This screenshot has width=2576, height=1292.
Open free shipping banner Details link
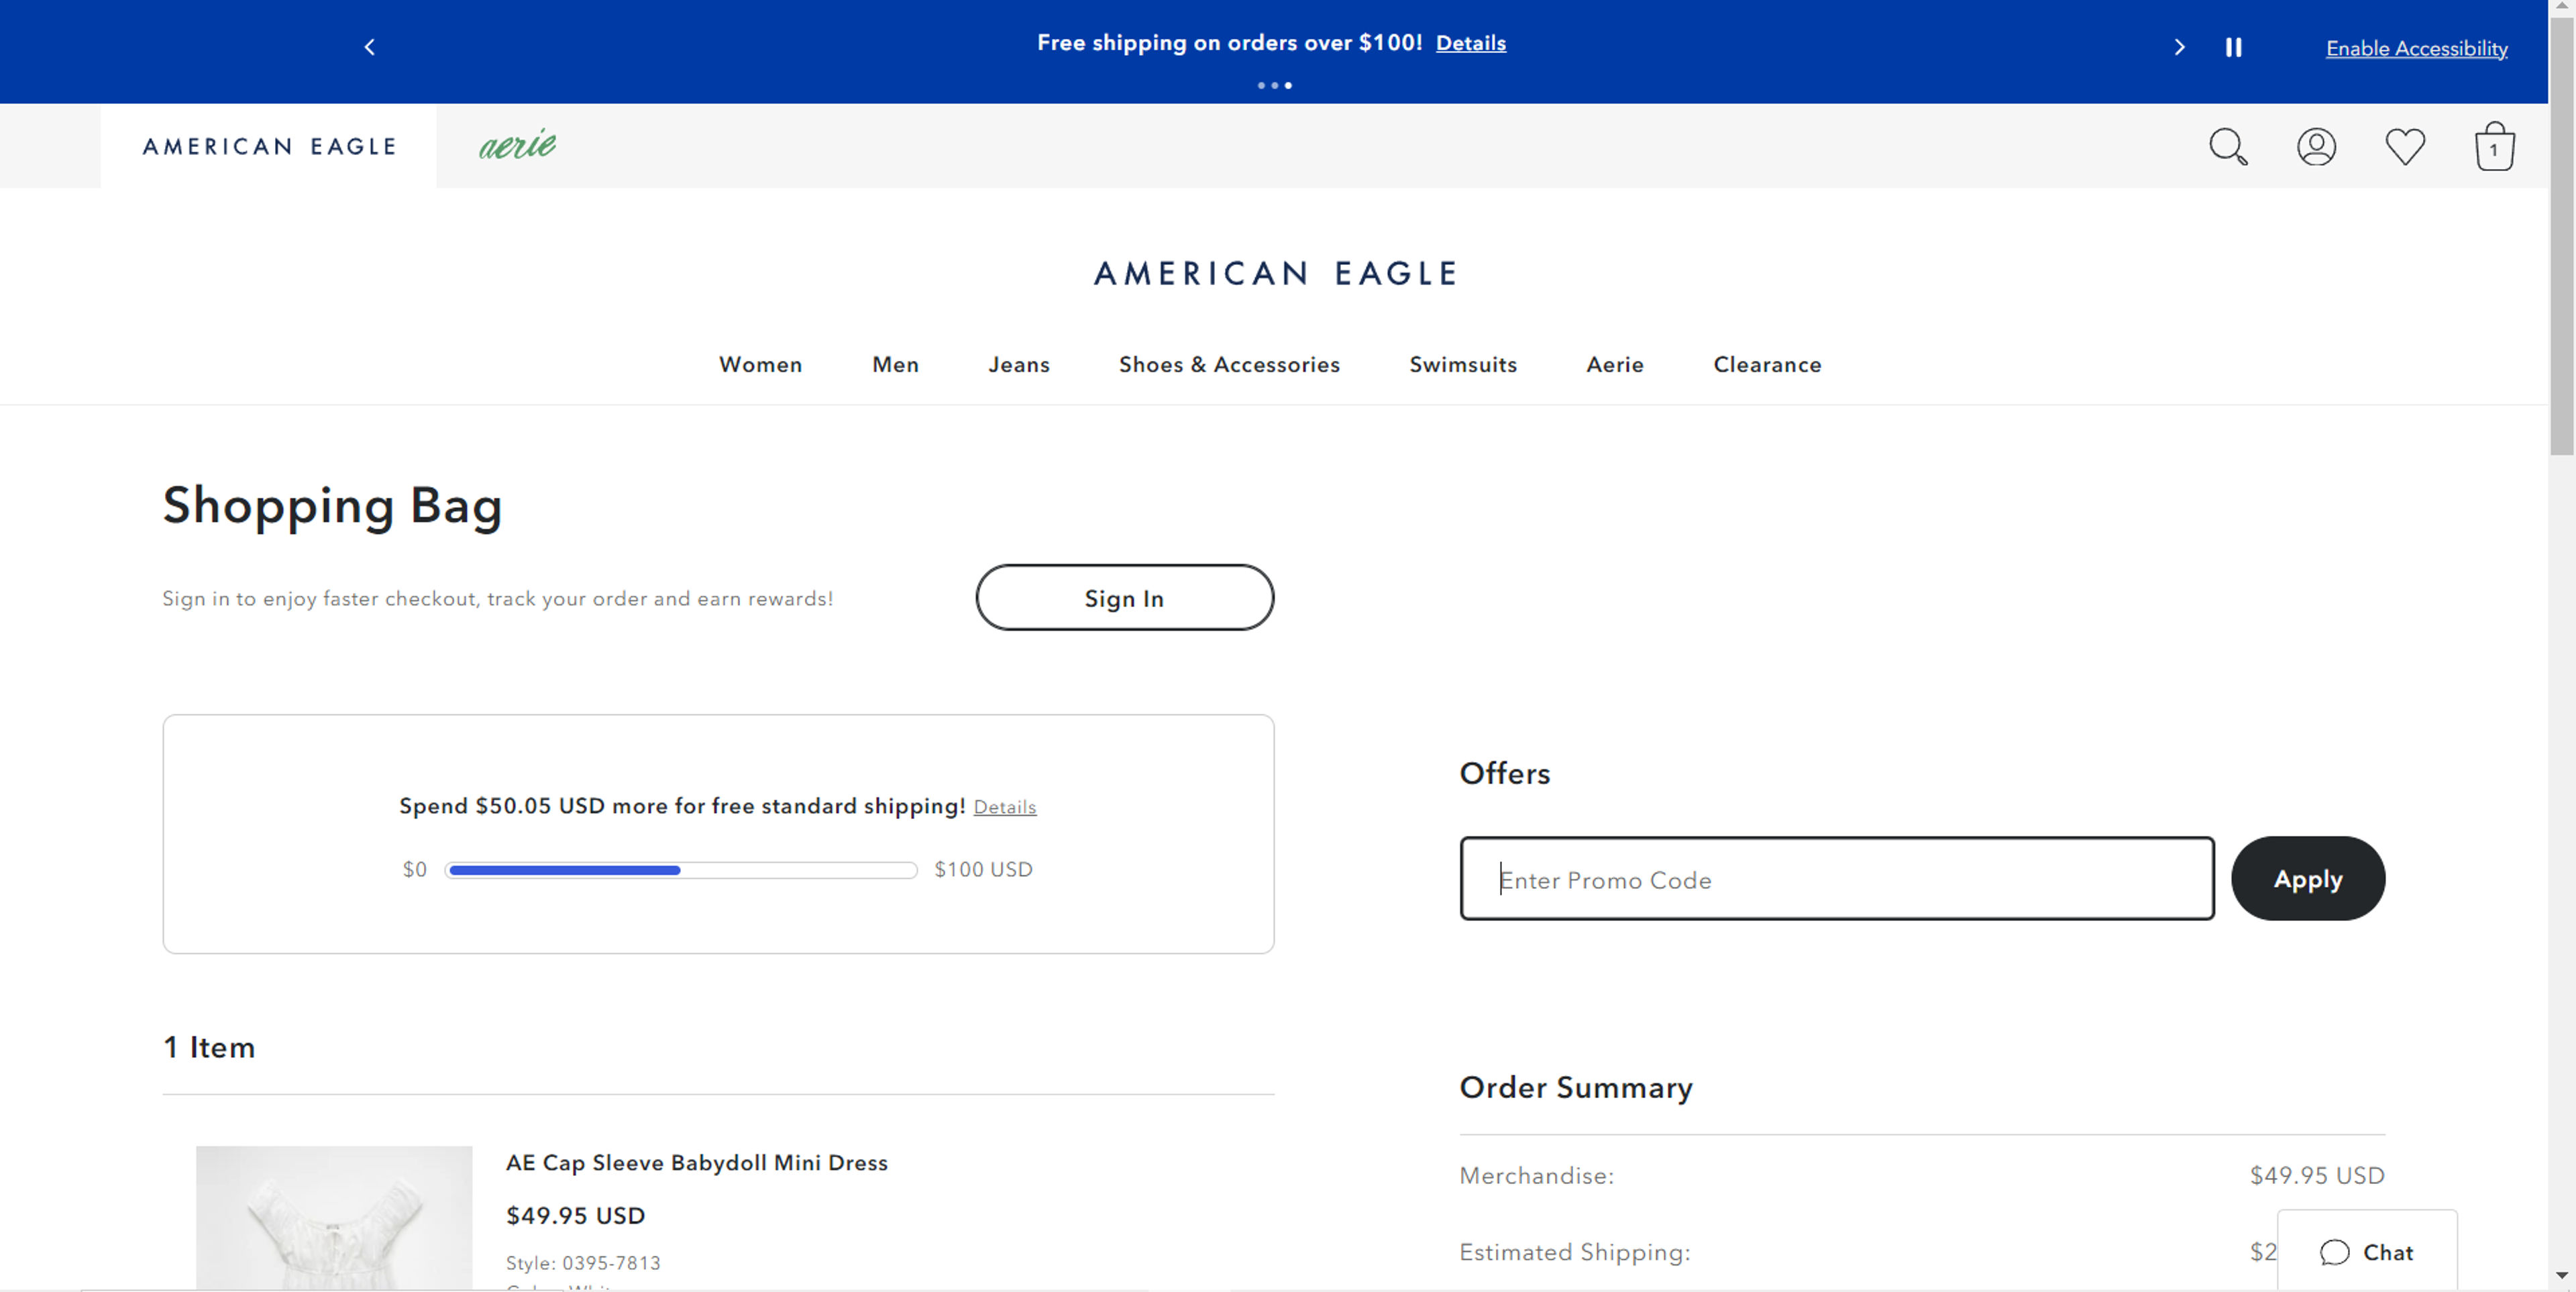(1470, 43)
